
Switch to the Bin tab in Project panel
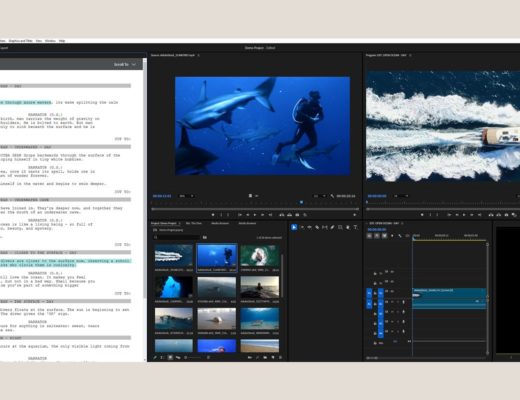click(x=194, y=223)
